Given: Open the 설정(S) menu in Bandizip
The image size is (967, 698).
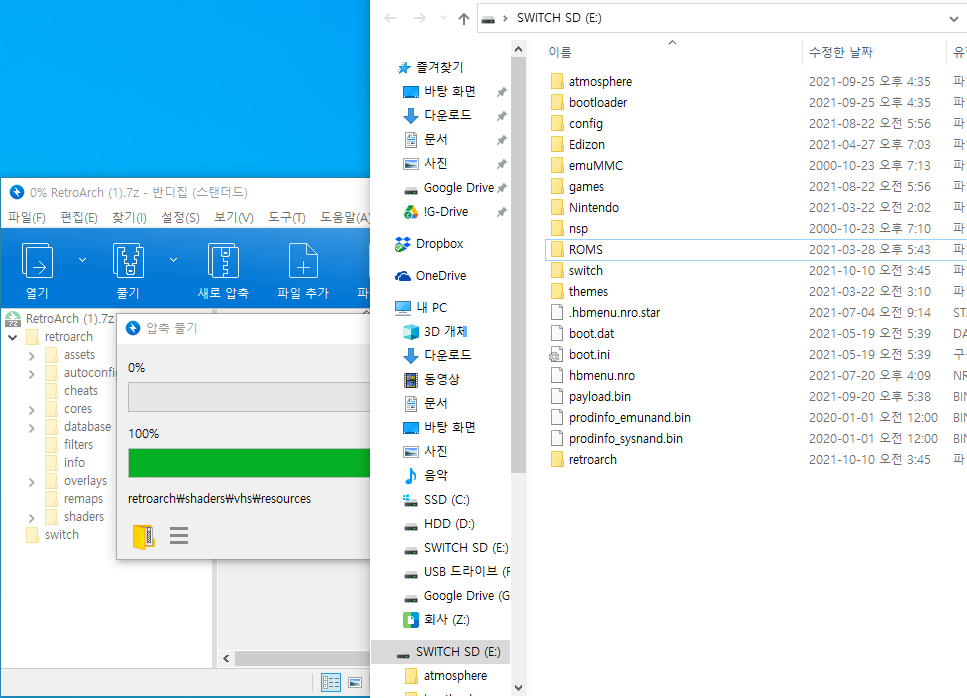Looking at the screenshot, I should coord(180,218).
